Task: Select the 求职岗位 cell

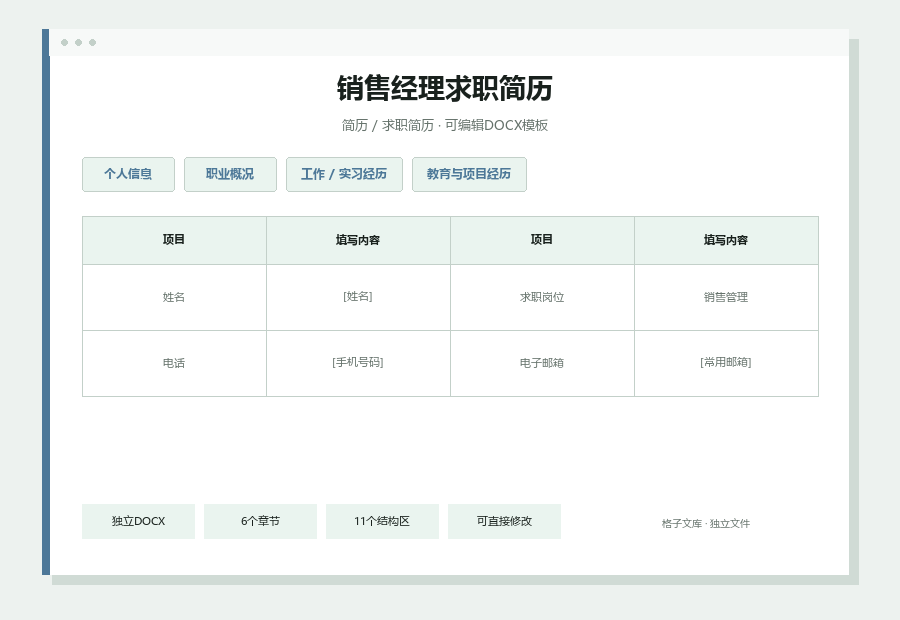Action: [x=542, y=297]
